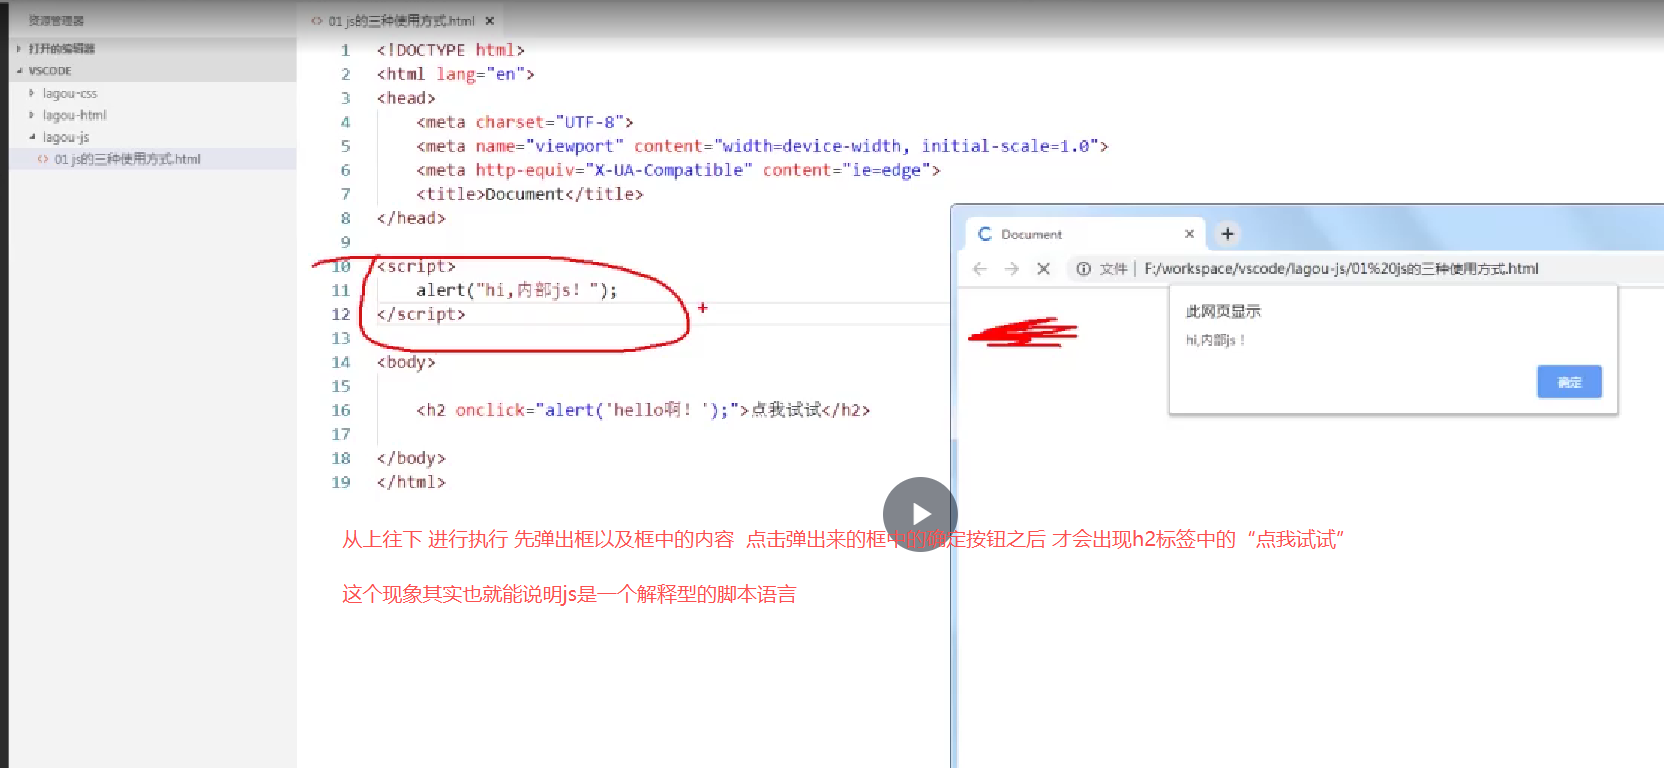Expand the lagou-html folder
Viewport: 1664px width, 768px height.
(74, 115)
